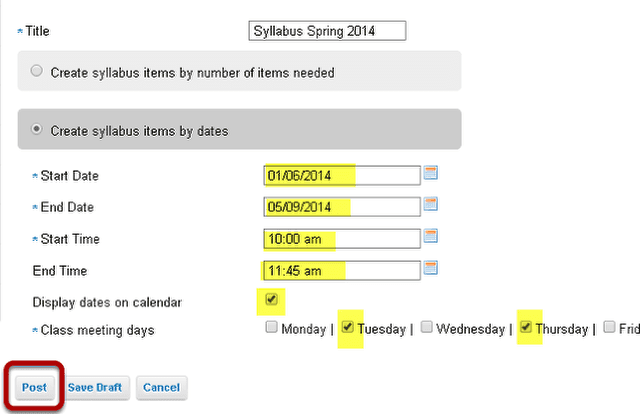The image size is (640, 414).
Task: Click into the End Date field
Action: [342, 207]
